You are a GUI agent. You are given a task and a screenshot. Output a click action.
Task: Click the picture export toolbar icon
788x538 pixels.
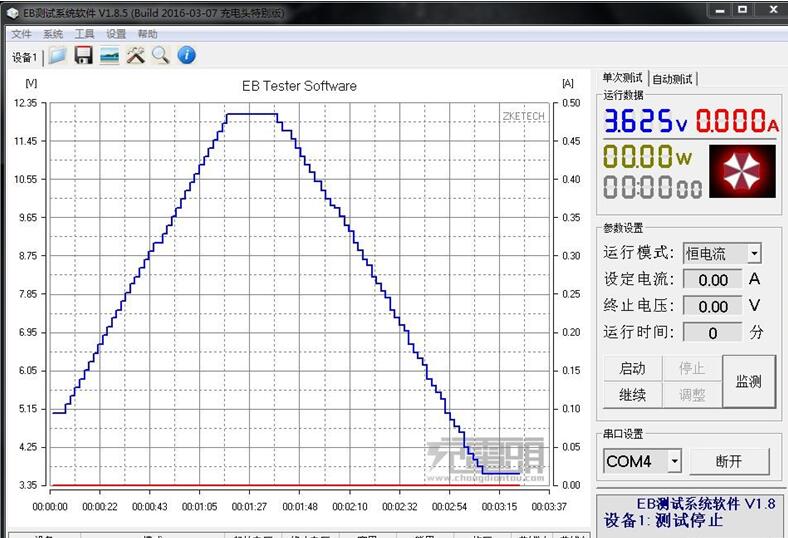point(110,56)
